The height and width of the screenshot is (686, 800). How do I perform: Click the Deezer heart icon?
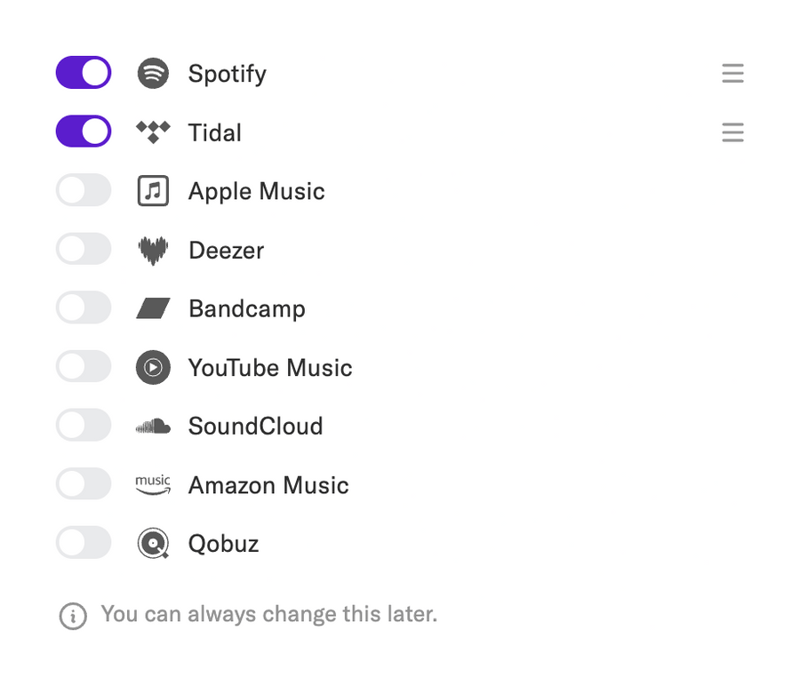tap(152, 249)
